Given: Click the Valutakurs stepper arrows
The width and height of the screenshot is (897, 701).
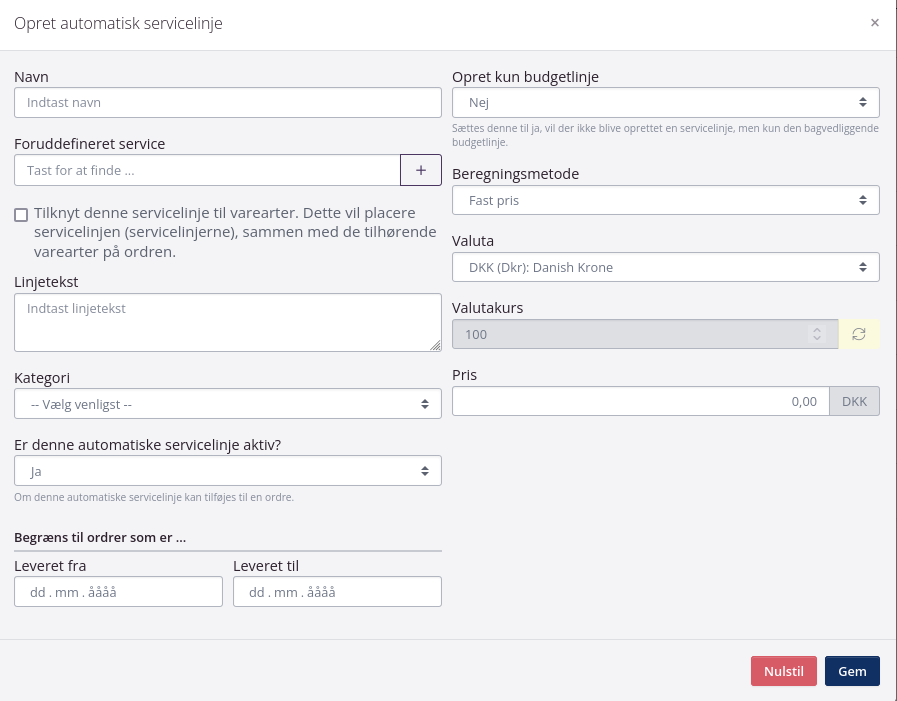Looking at the screenshot, I should tap(817, 334).
